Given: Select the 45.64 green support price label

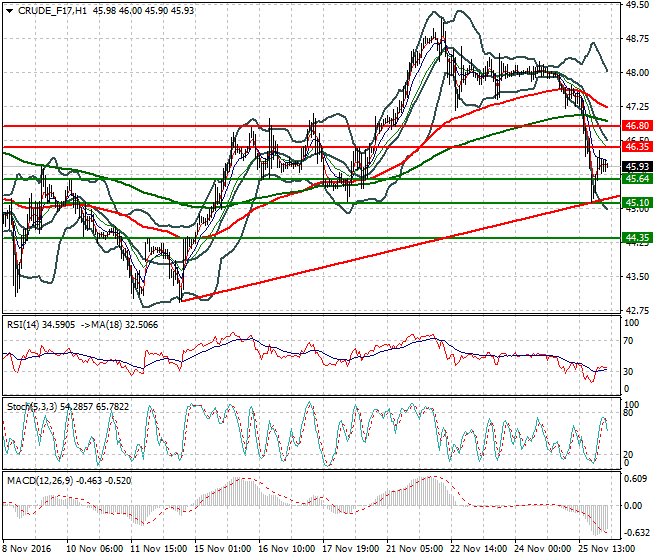Looking at the screenshot, I should pyautogui.click(x=638, y=179).
